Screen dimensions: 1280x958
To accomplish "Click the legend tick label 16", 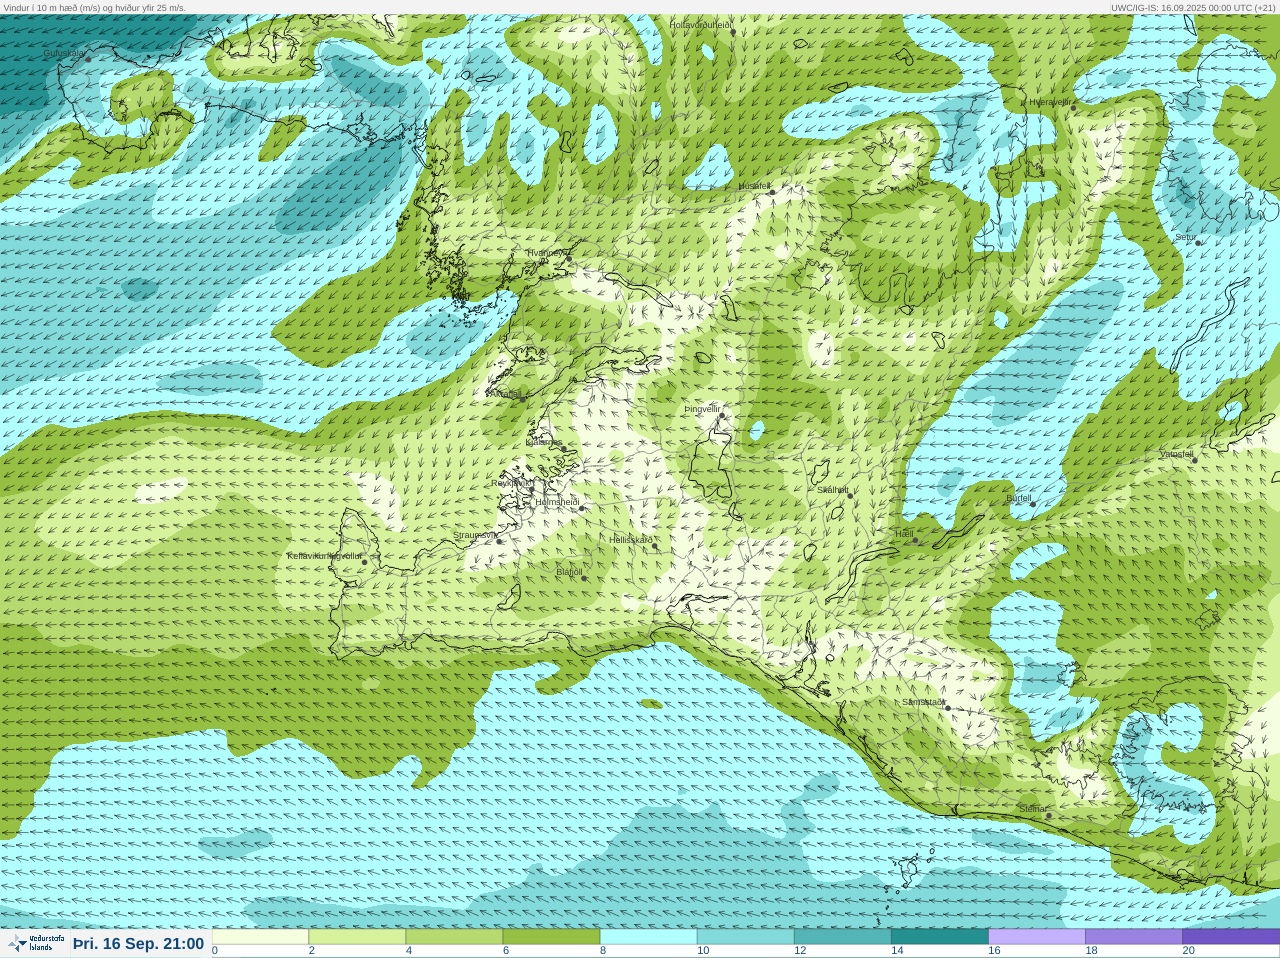I will [994, 951].
